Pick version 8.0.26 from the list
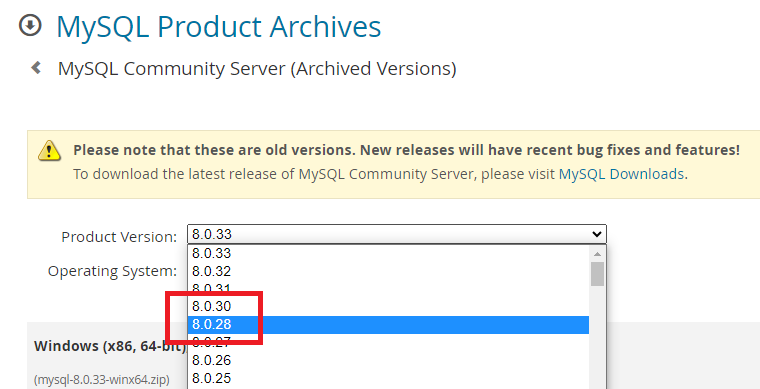The width and height of the screenshot is (760, 389). point(388,360)
